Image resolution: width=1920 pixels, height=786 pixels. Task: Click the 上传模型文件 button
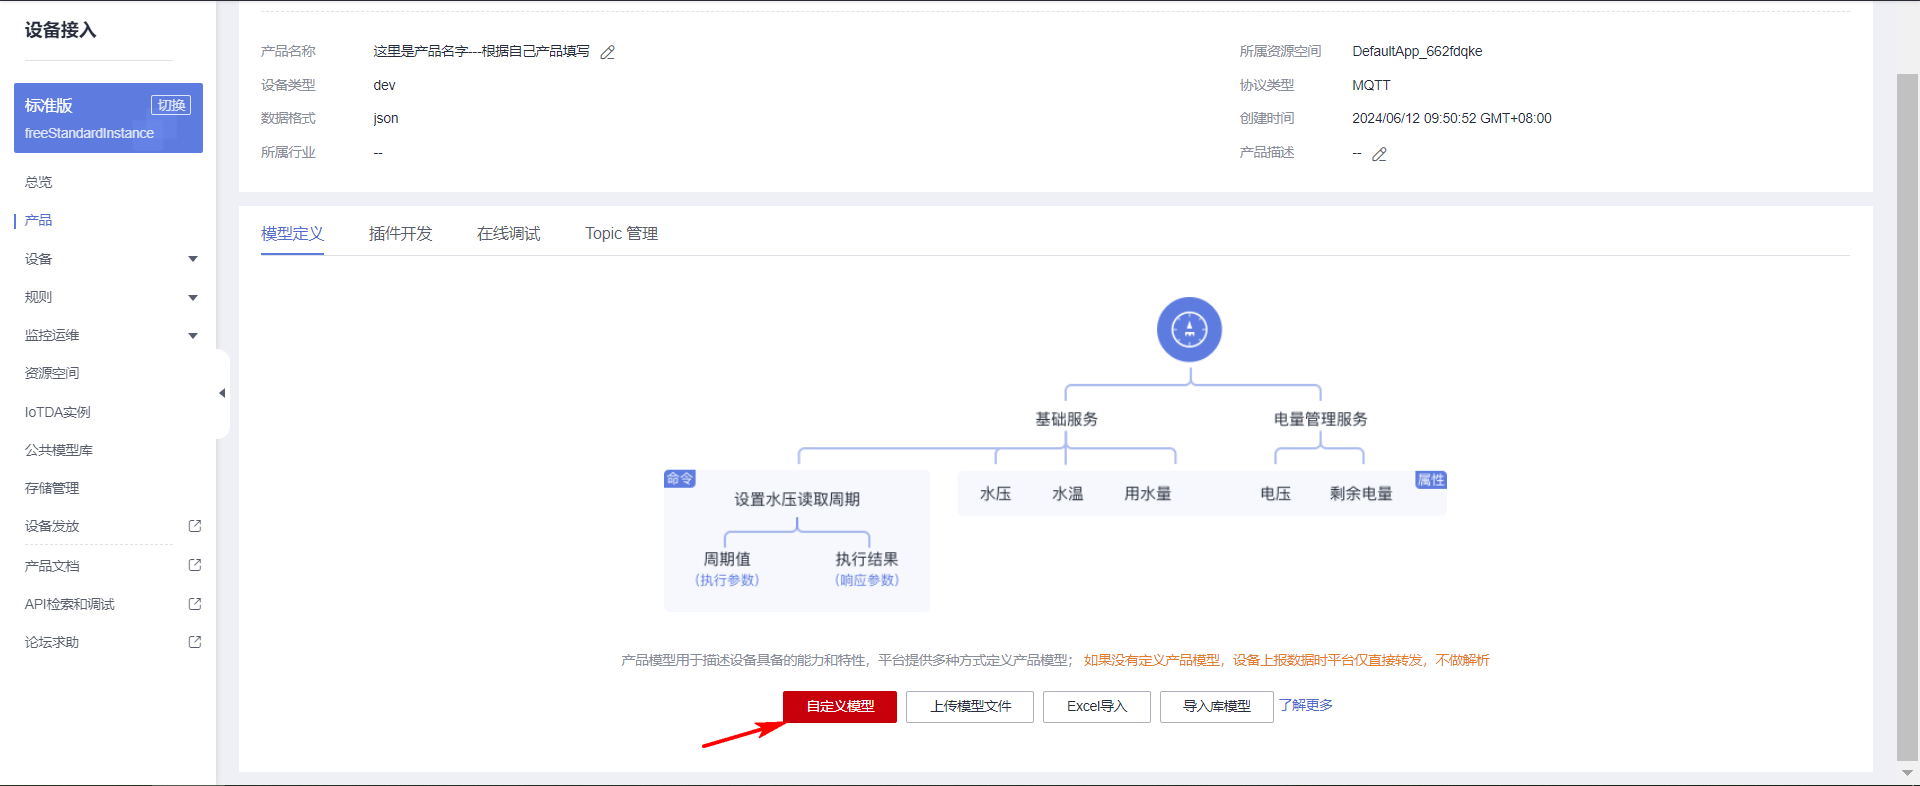click(970, 706)
